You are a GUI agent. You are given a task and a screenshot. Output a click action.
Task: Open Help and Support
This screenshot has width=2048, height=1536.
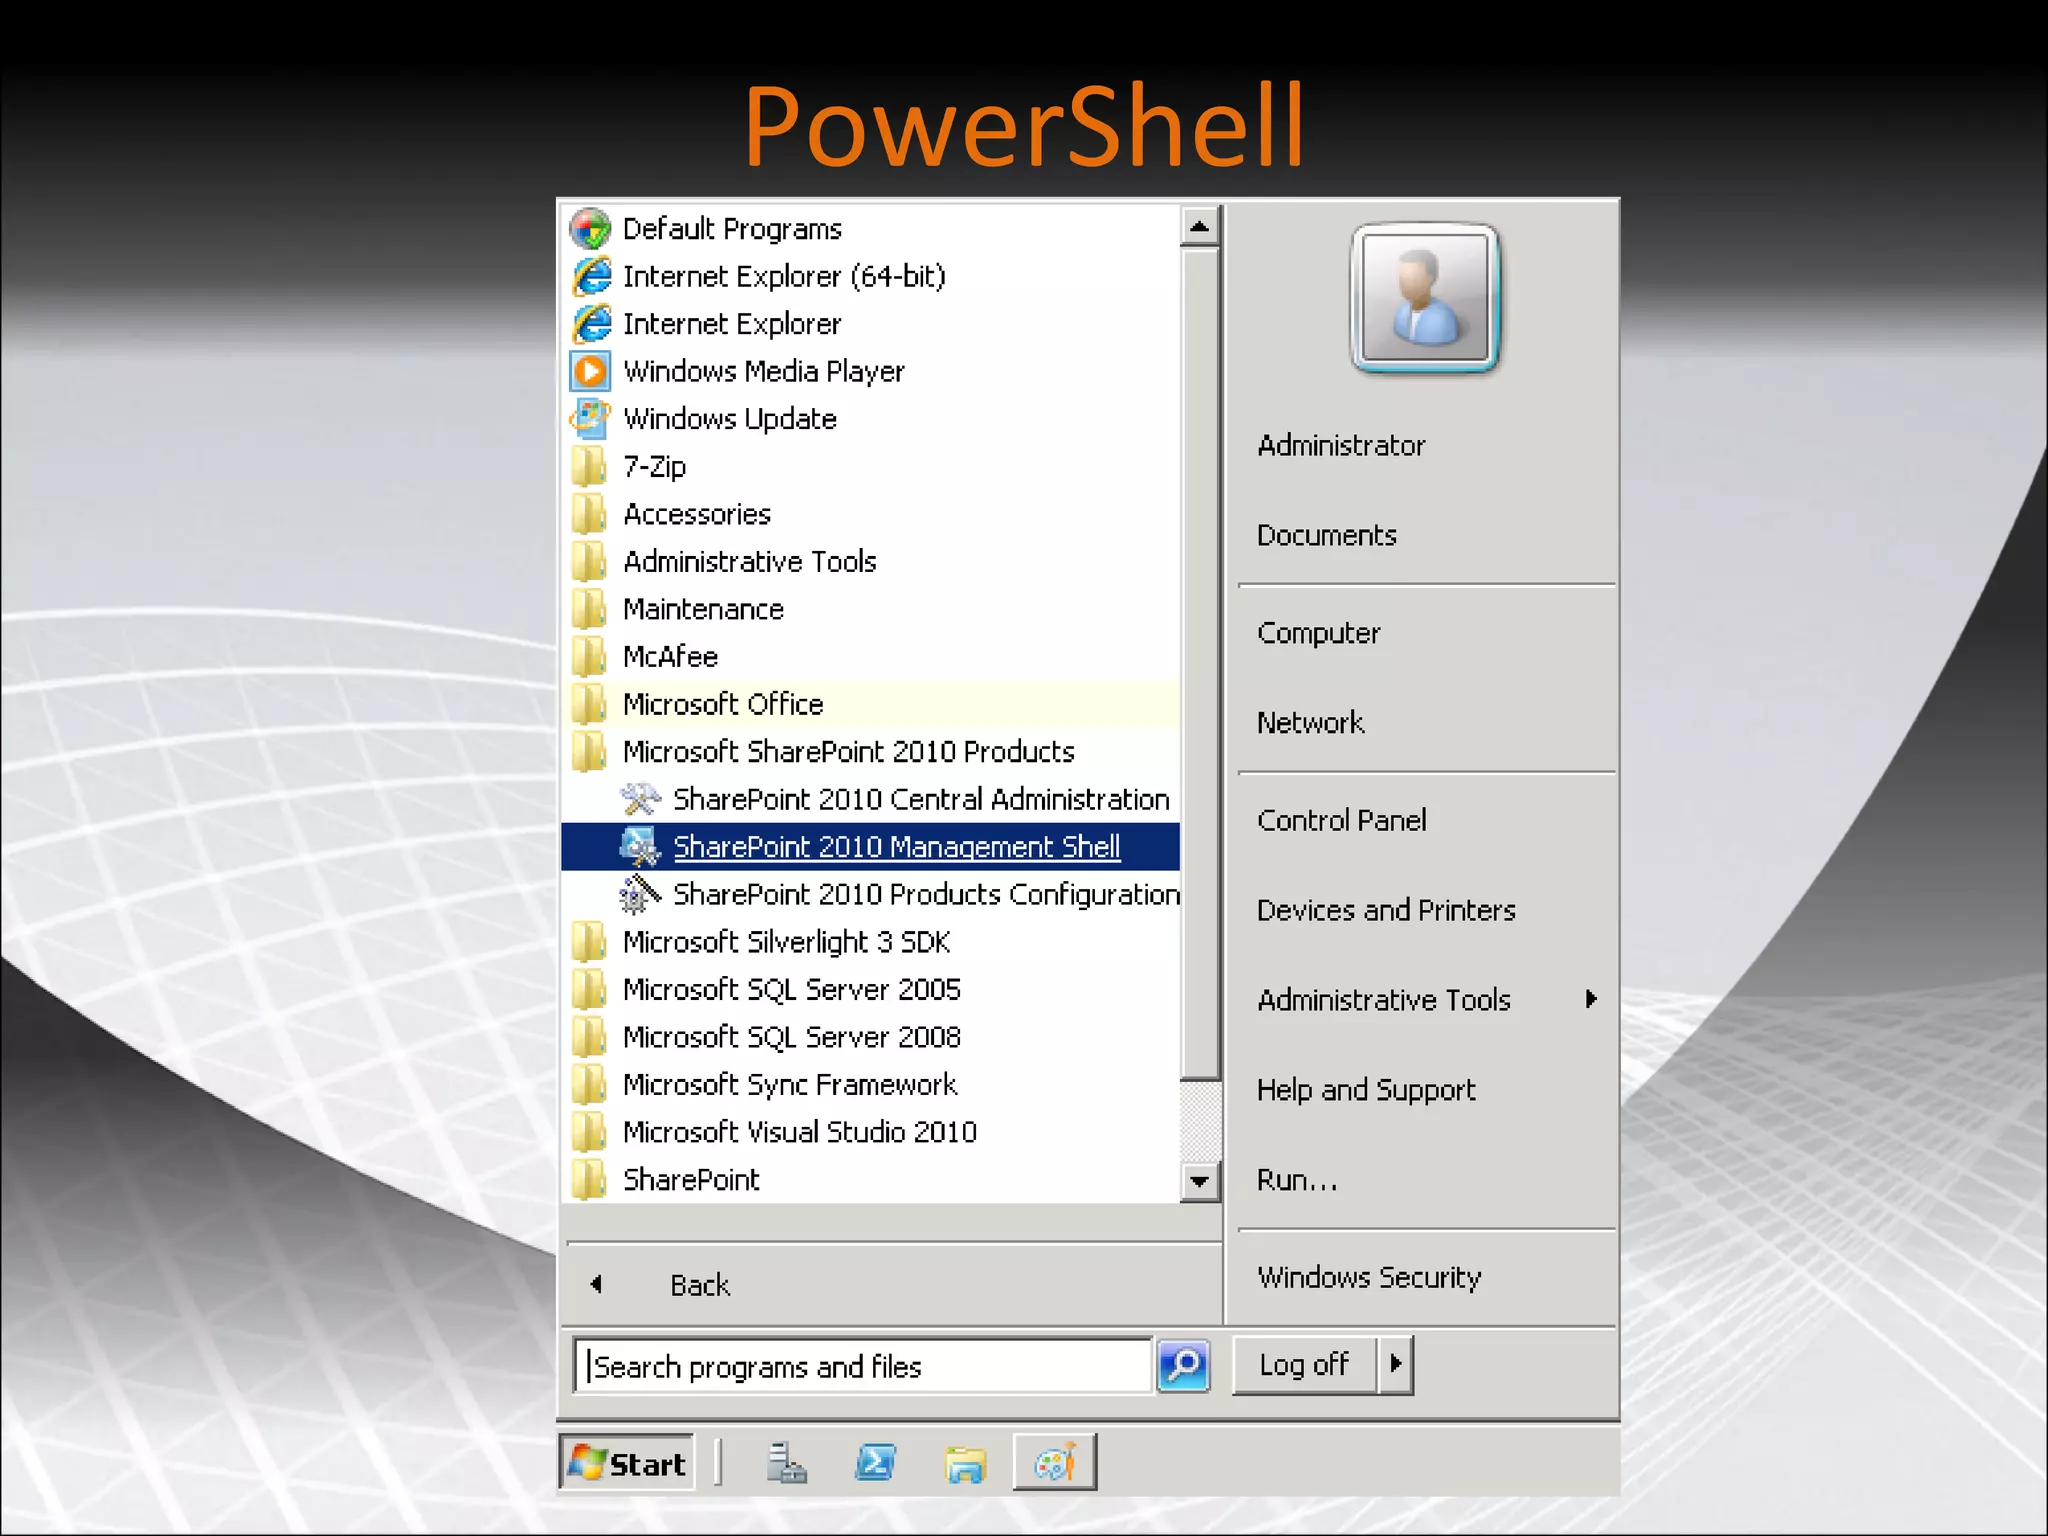click(1366, 1090)
